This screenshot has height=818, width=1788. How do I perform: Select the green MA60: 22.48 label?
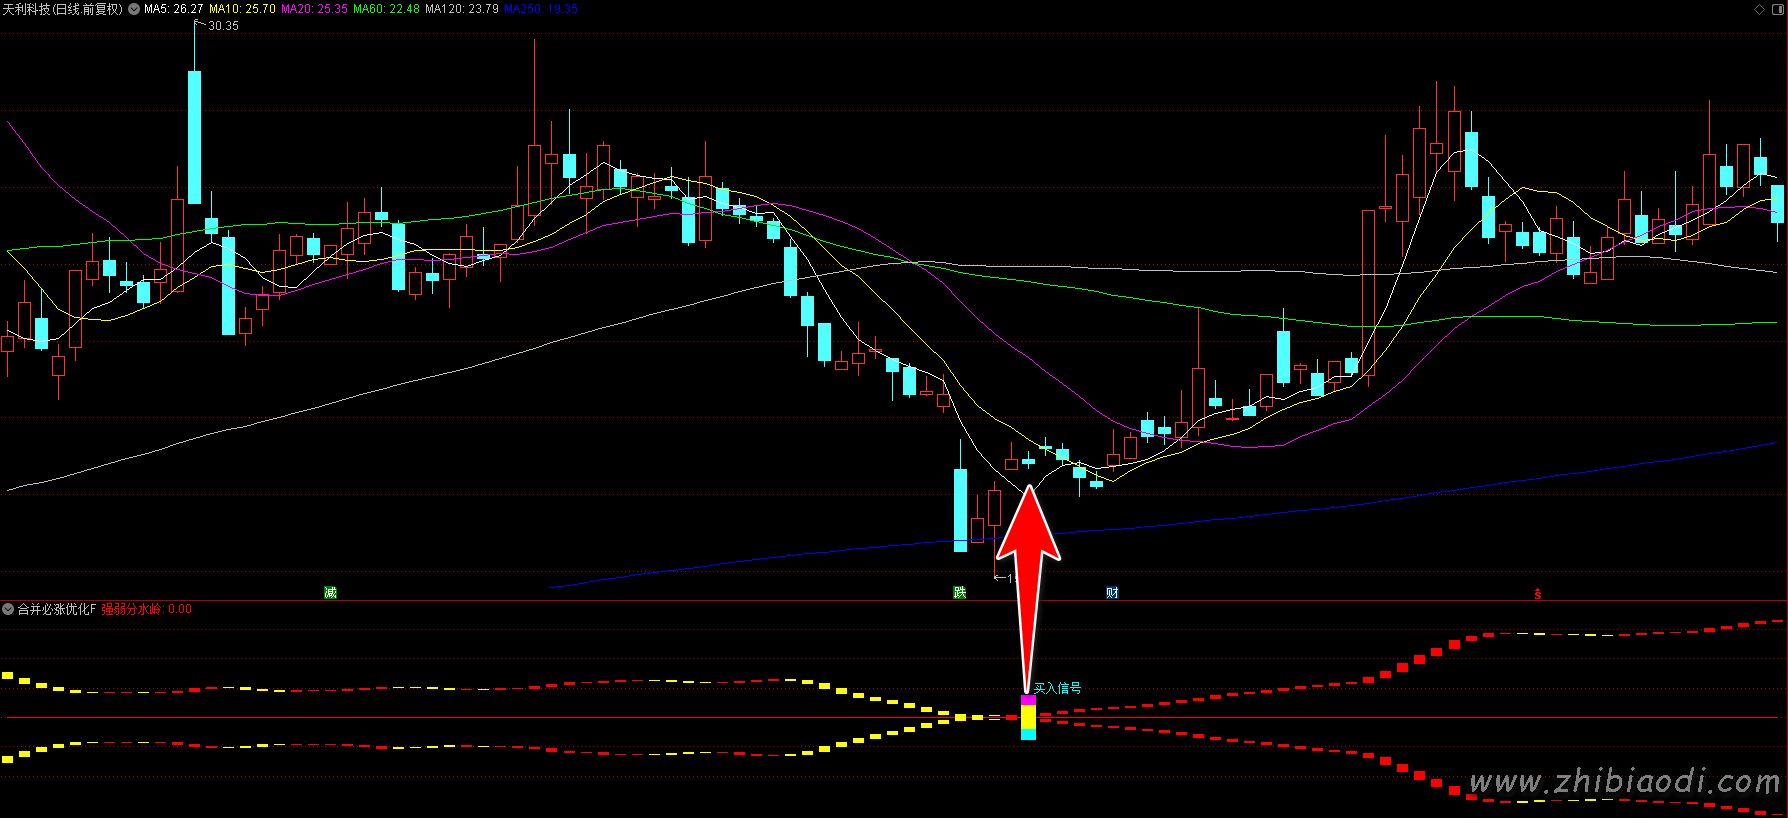[386, 9]
